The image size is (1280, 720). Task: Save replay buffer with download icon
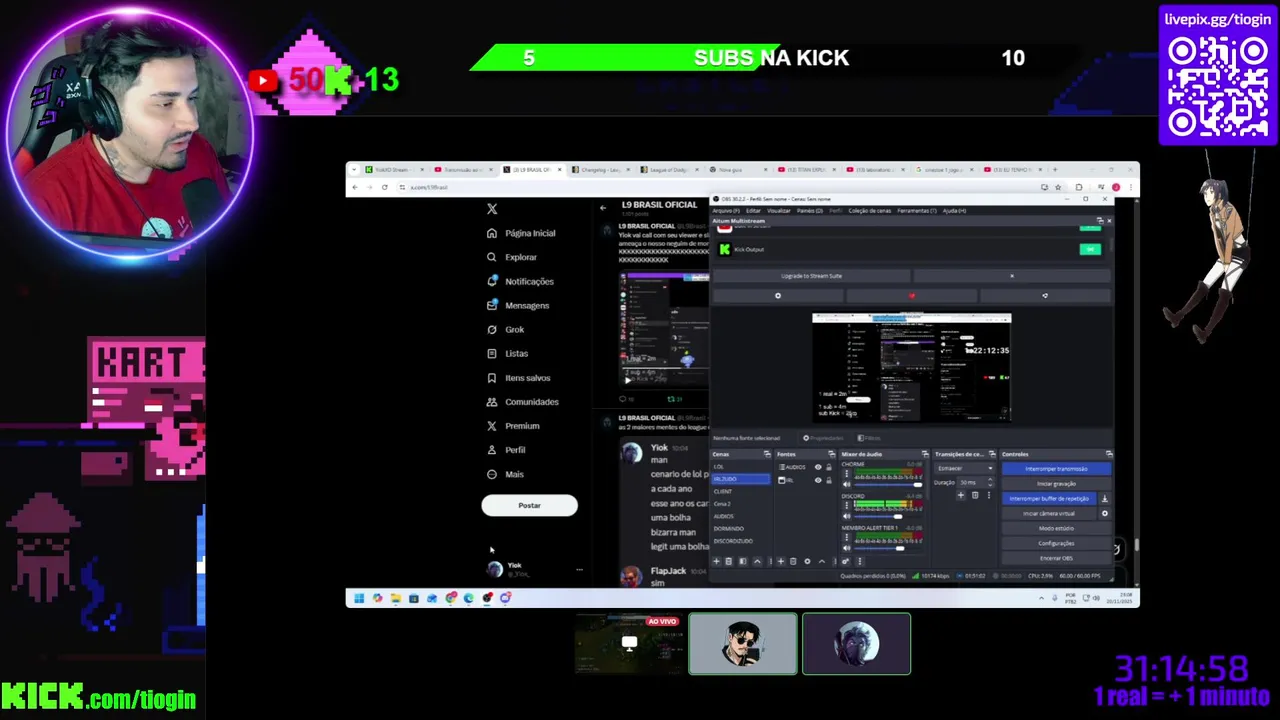tap(1105, 499)
